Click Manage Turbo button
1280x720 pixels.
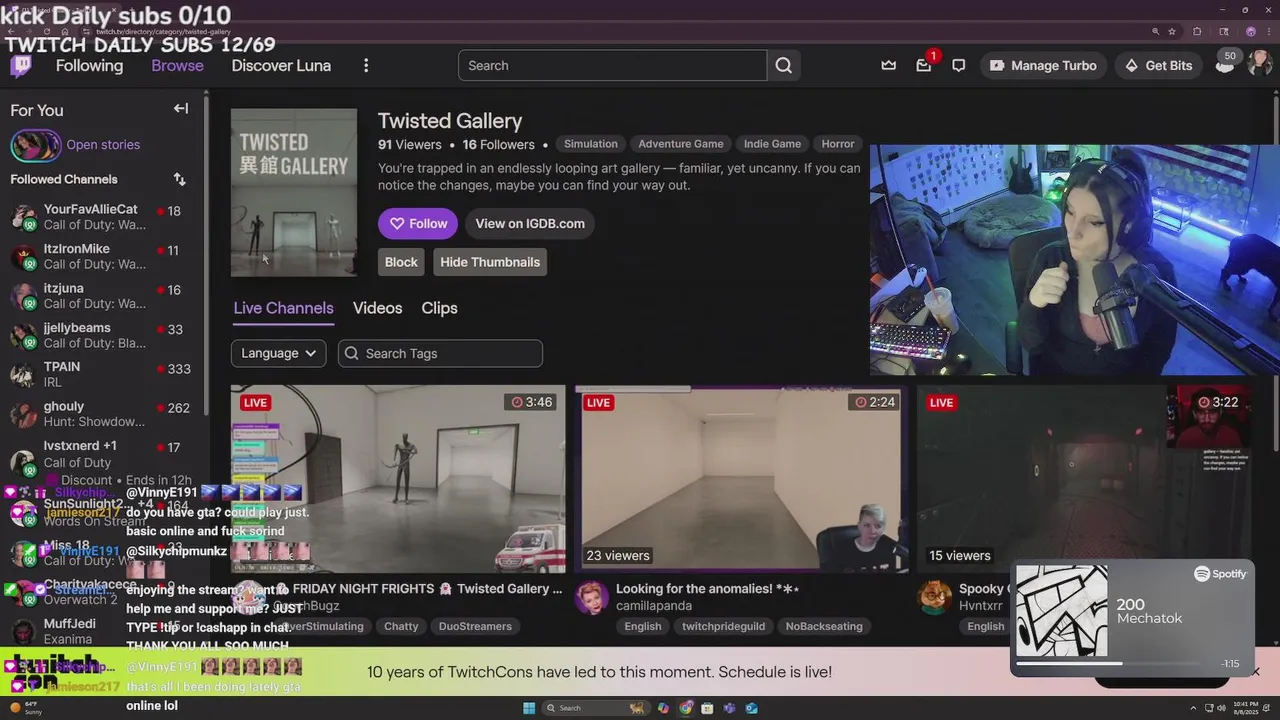(1043, 65)
